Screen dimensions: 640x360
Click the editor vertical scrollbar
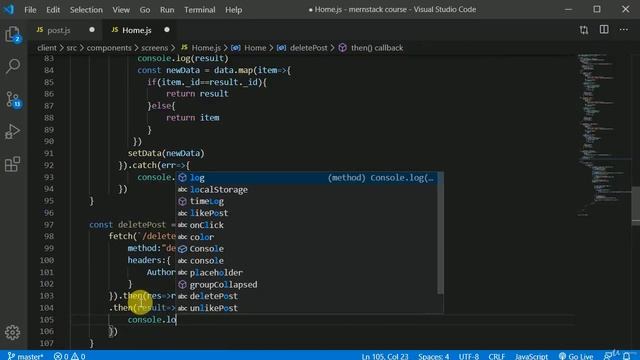point(636,206)
